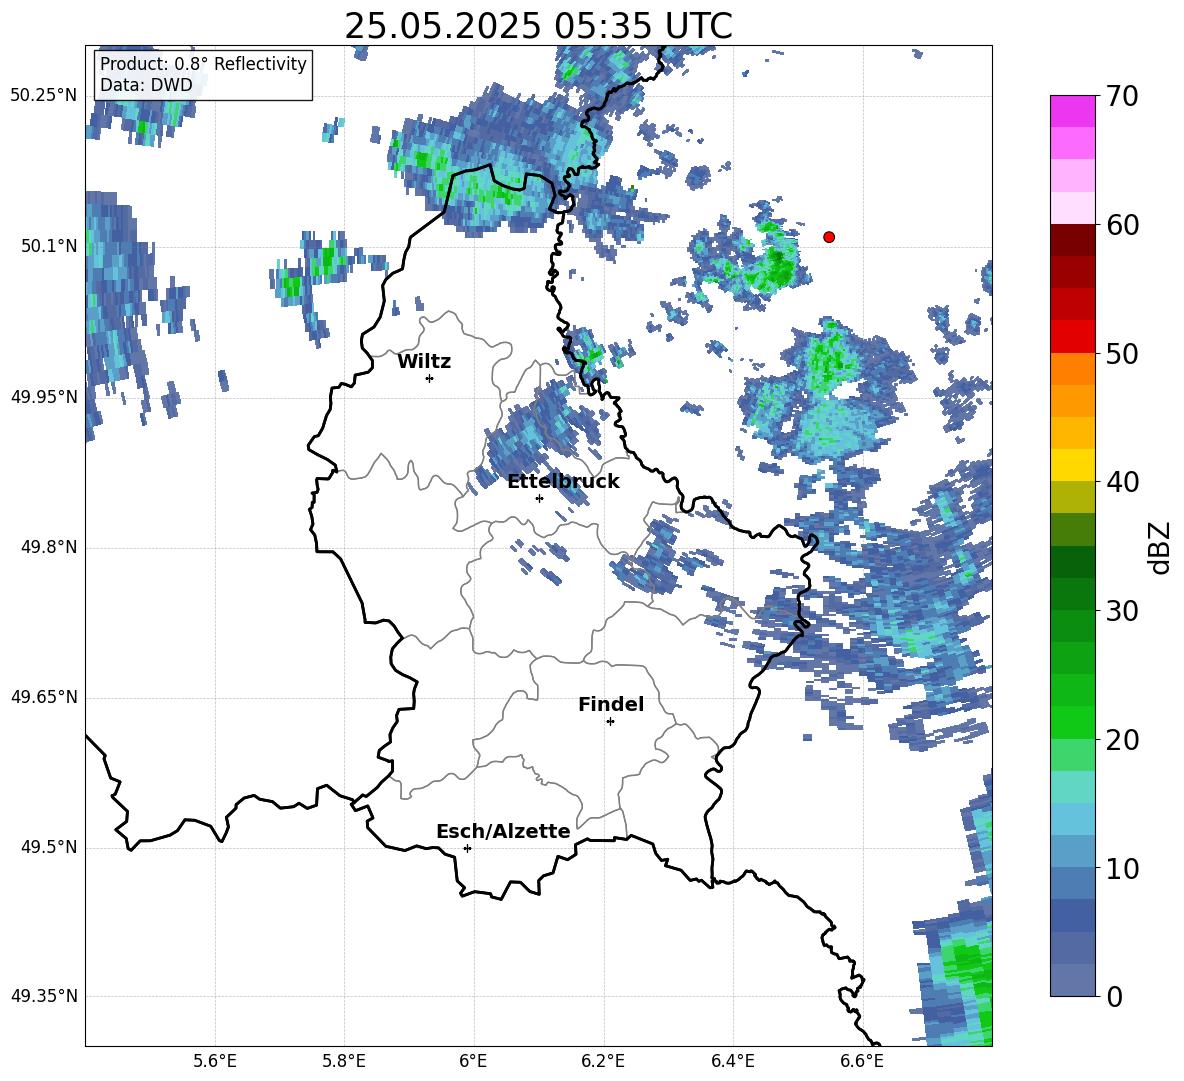
Task: Click the 30 tick on the colorbar
Action: (1122, 611)
